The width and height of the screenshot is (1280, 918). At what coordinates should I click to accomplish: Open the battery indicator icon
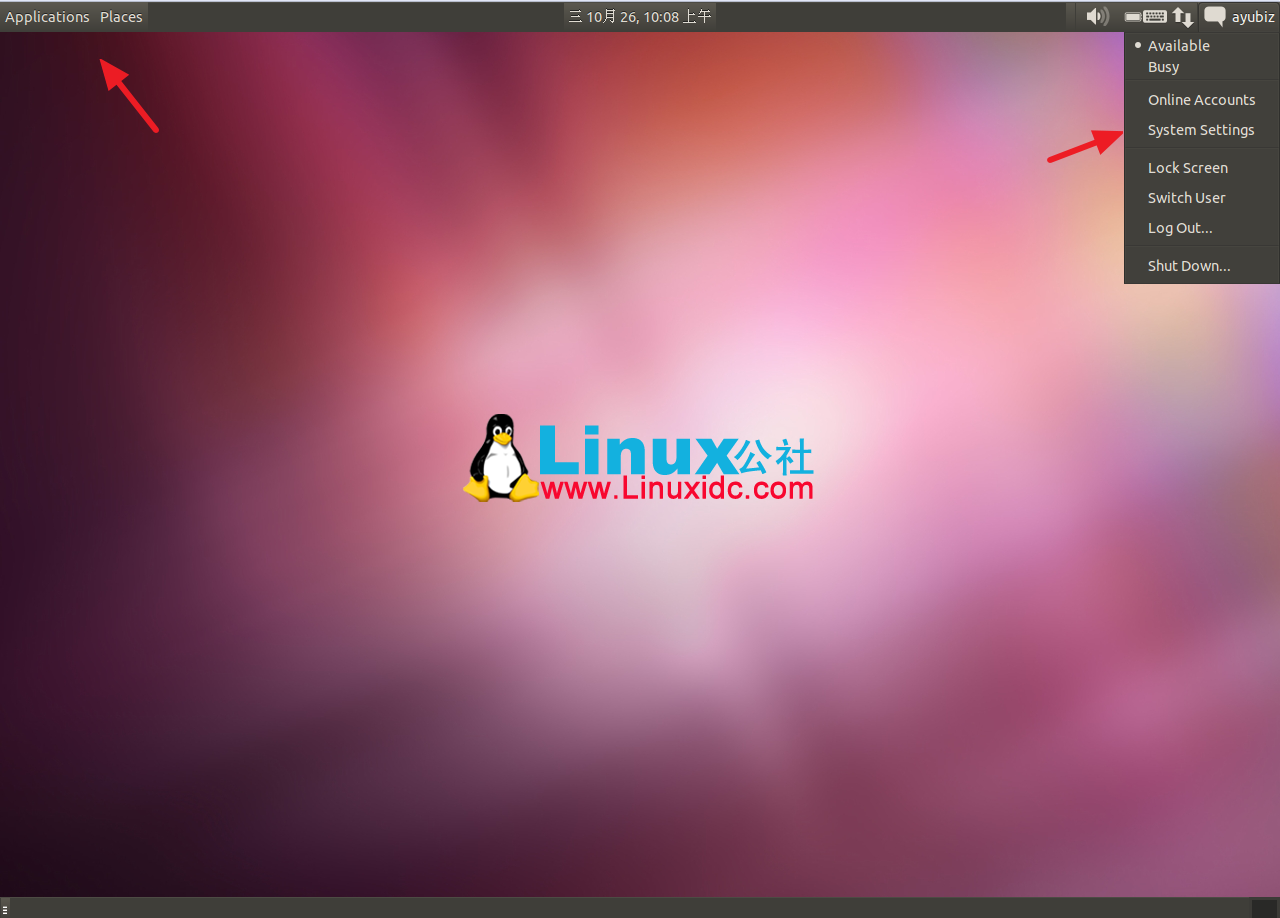[x=1132, y=16]
